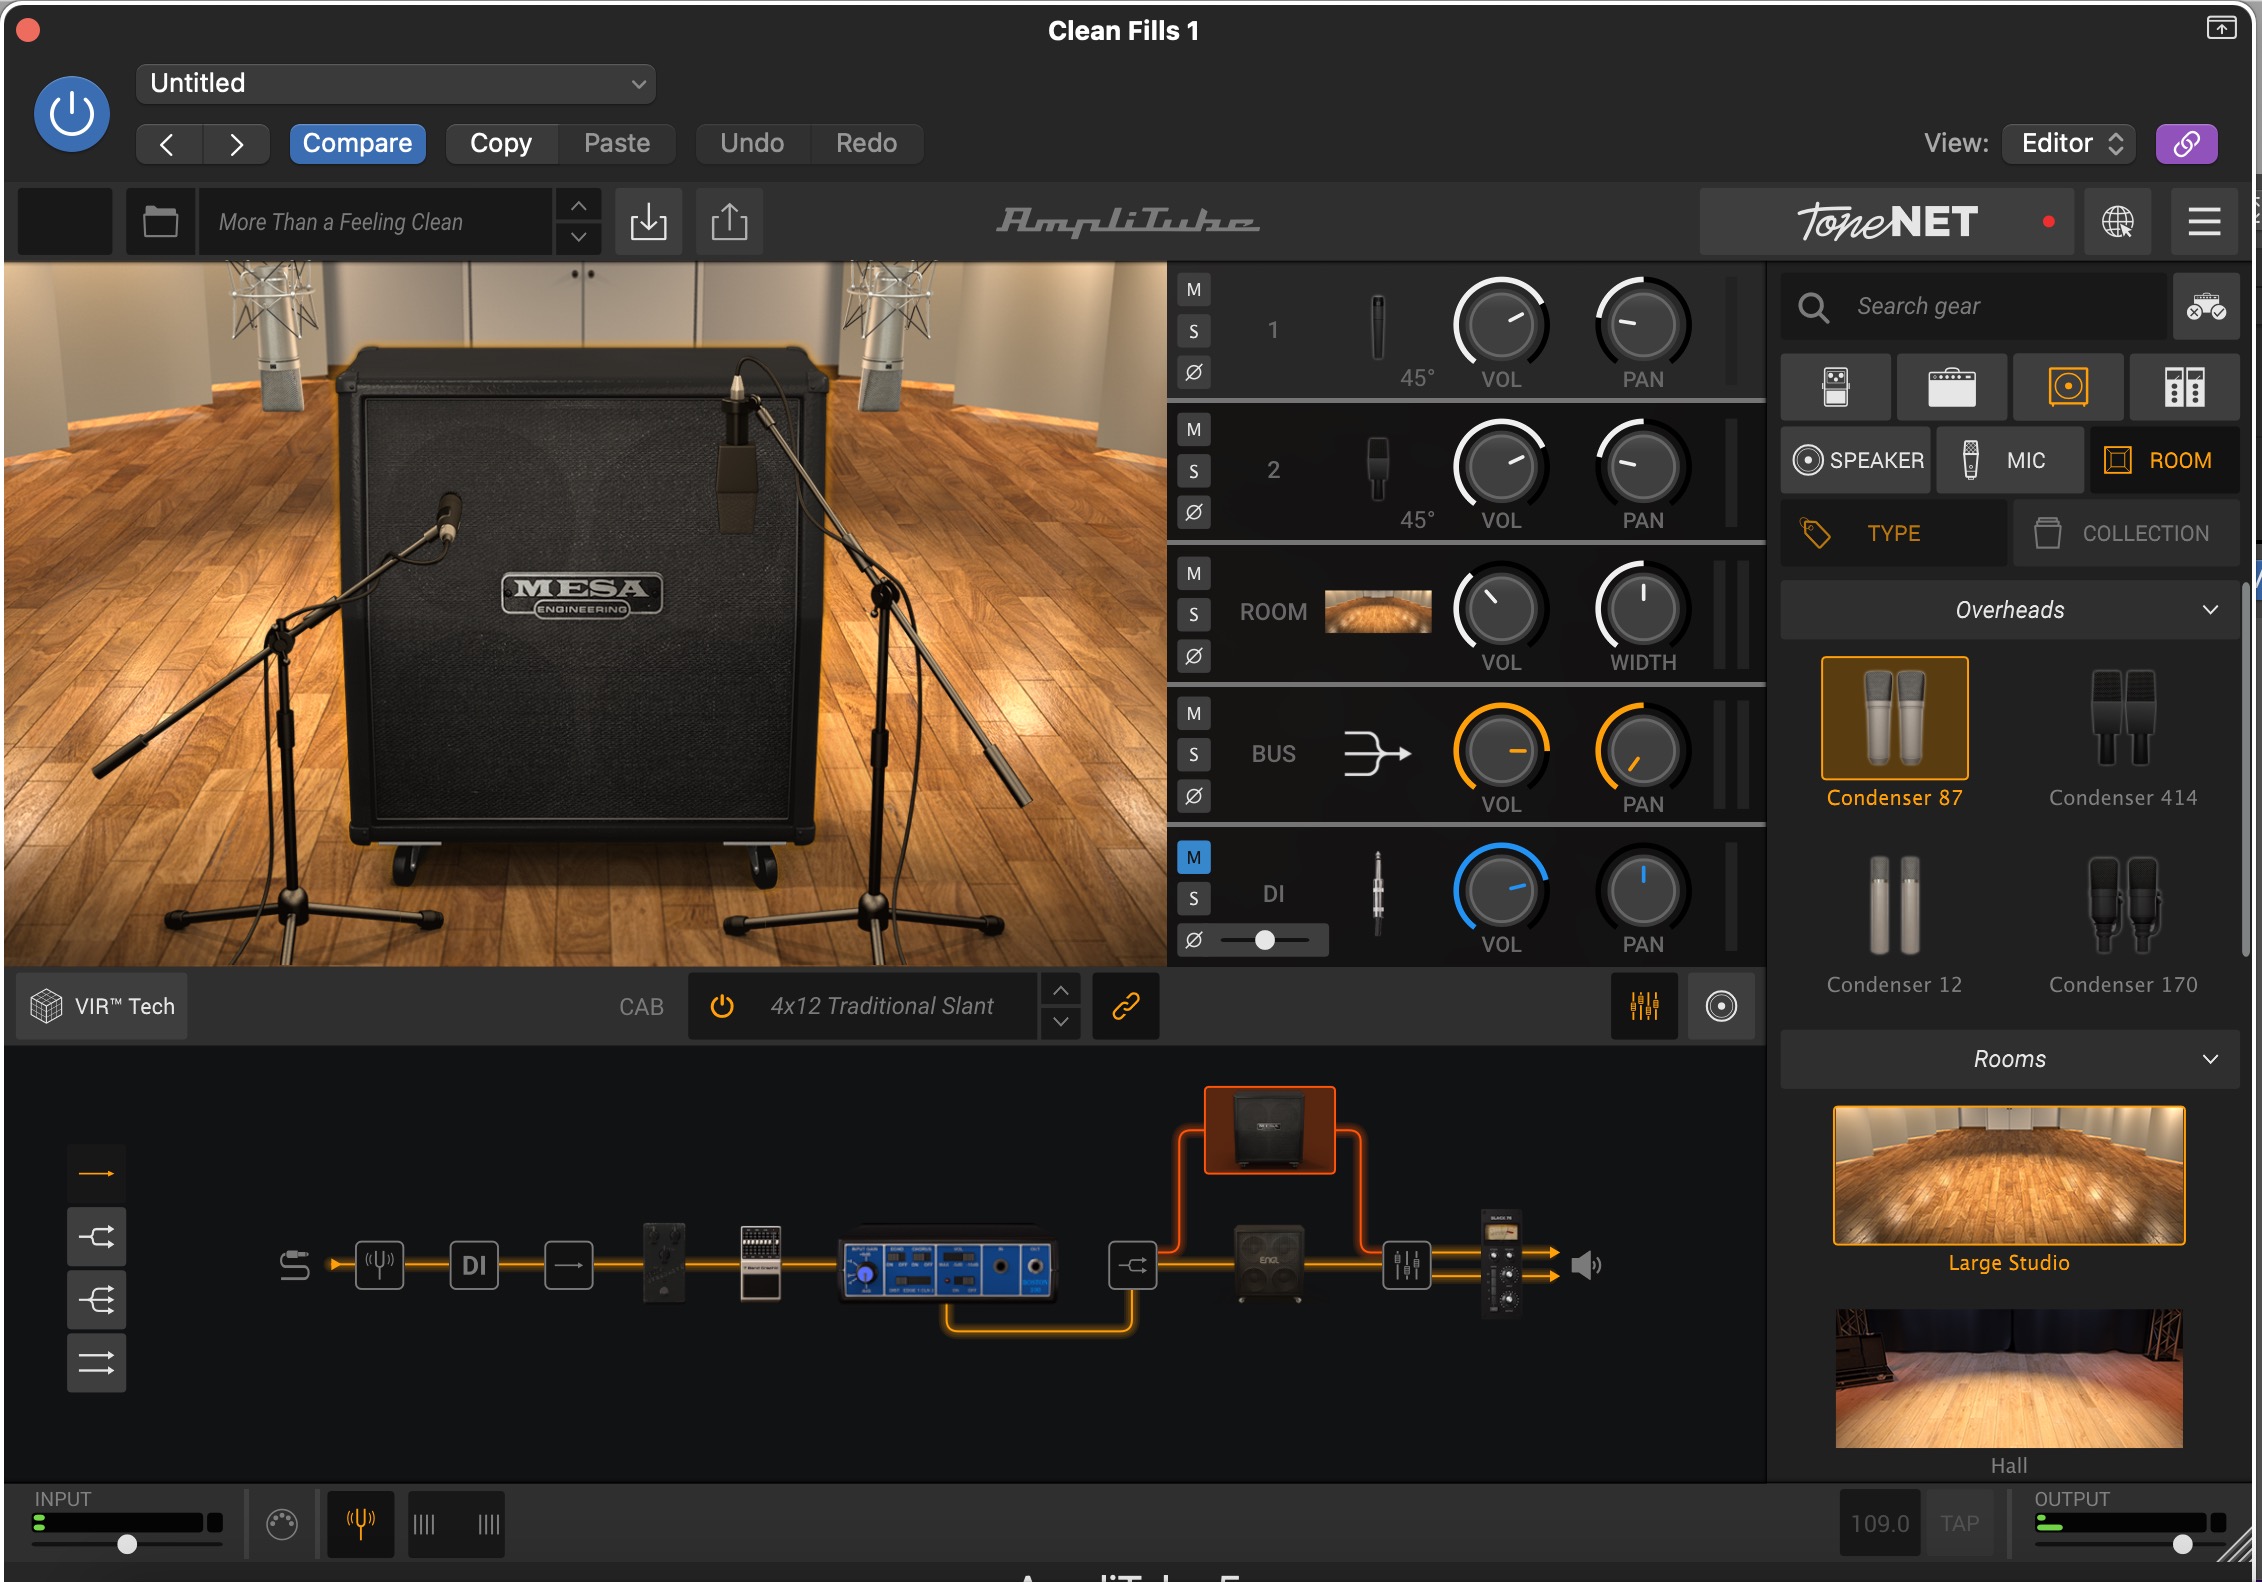Select the mic 2 microphone icon
The width and height of the screenshot is (2262, 1582).
[x=1378, y=469]
